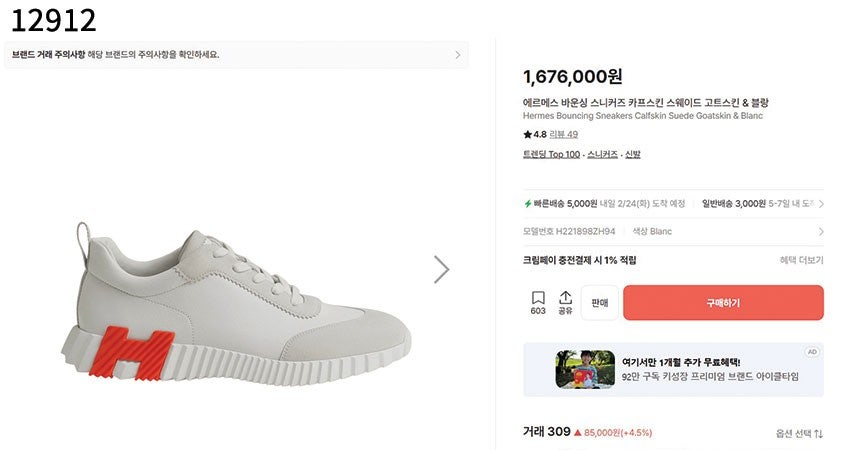860x450 pixels.
Task: Expand the model number and color row
Action: coord(820,232)
